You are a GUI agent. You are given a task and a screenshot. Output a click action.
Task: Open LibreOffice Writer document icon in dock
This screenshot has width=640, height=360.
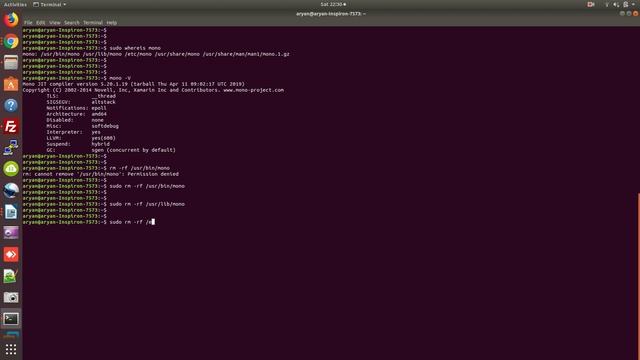click(11, 212)
